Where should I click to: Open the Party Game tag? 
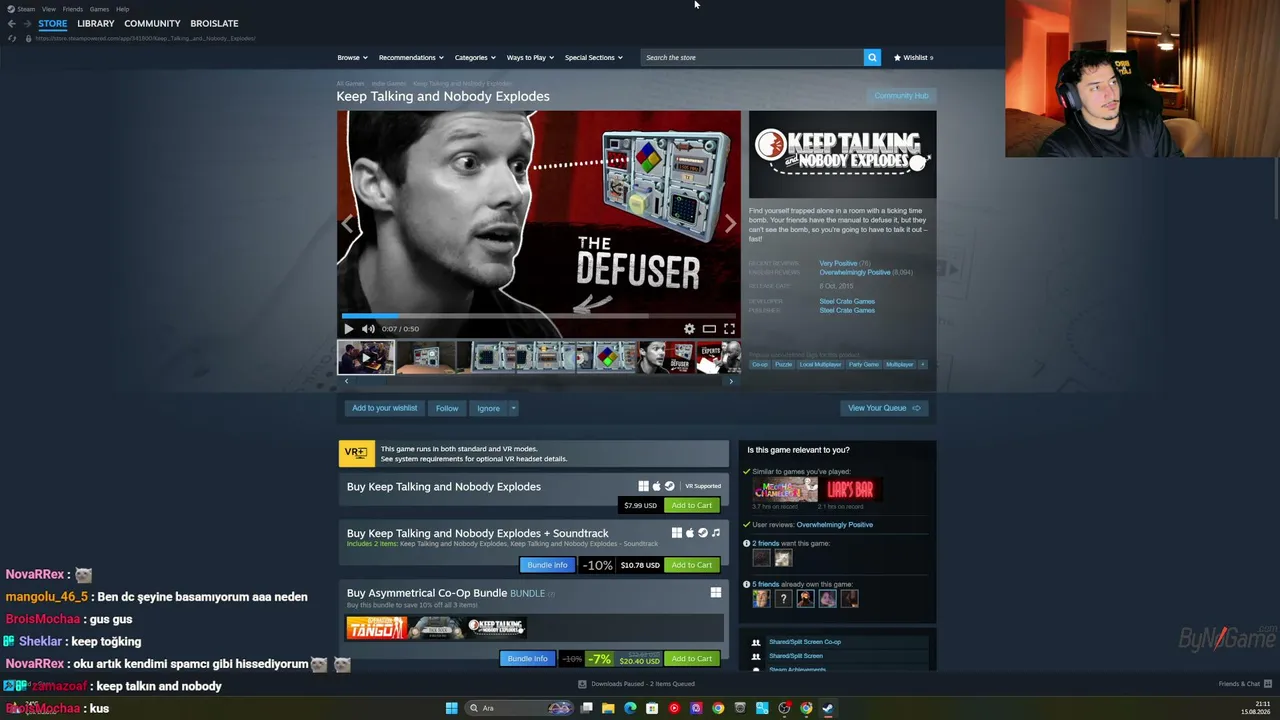[864, 364]
